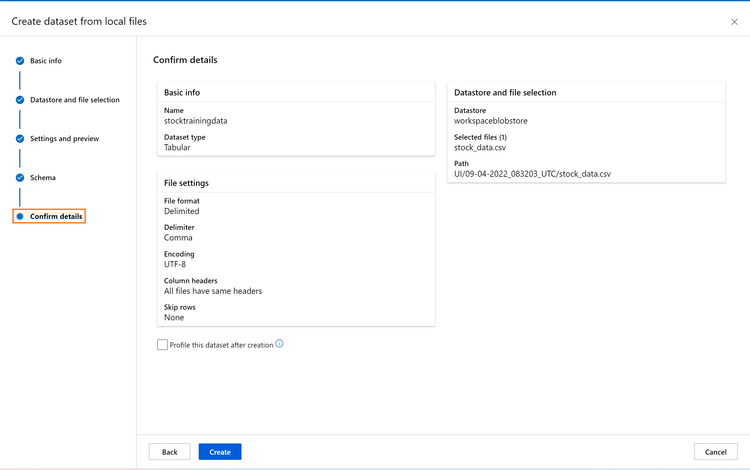Image resolution: width=750 pixels, height=470 pixels.
Task: Open the Datastore and file selection step
Action: pos(75,100)
